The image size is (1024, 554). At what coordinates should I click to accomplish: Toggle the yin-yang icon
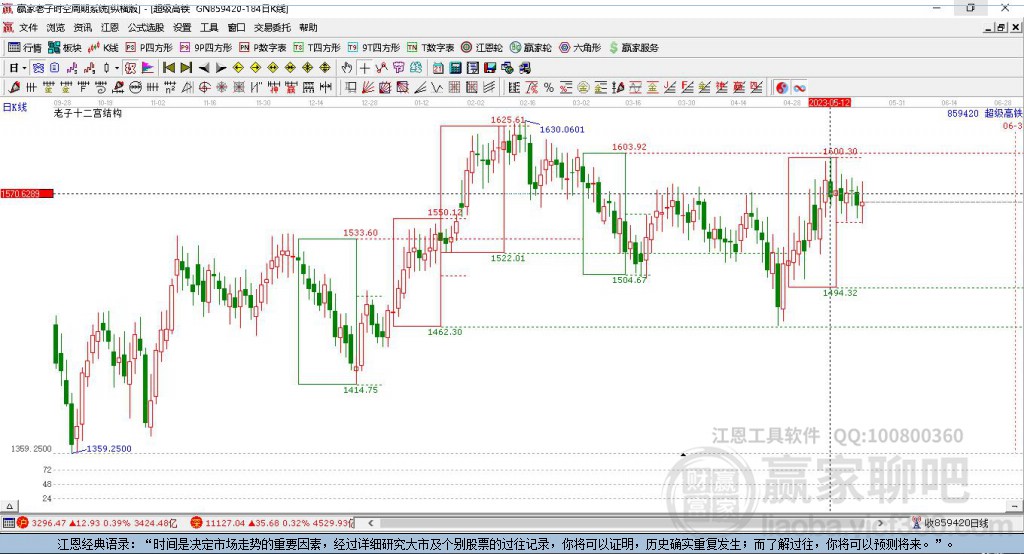(782, 88)
